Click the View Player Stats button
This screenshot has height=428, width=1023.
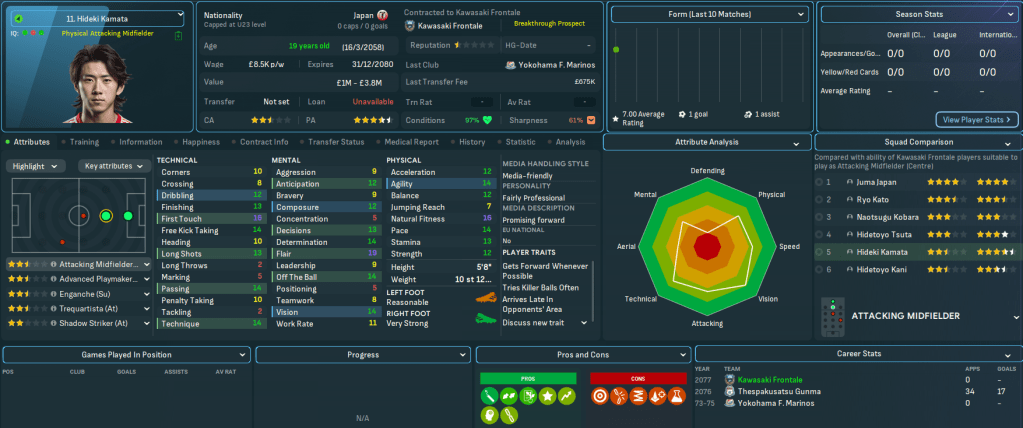(x=976, y=120)
